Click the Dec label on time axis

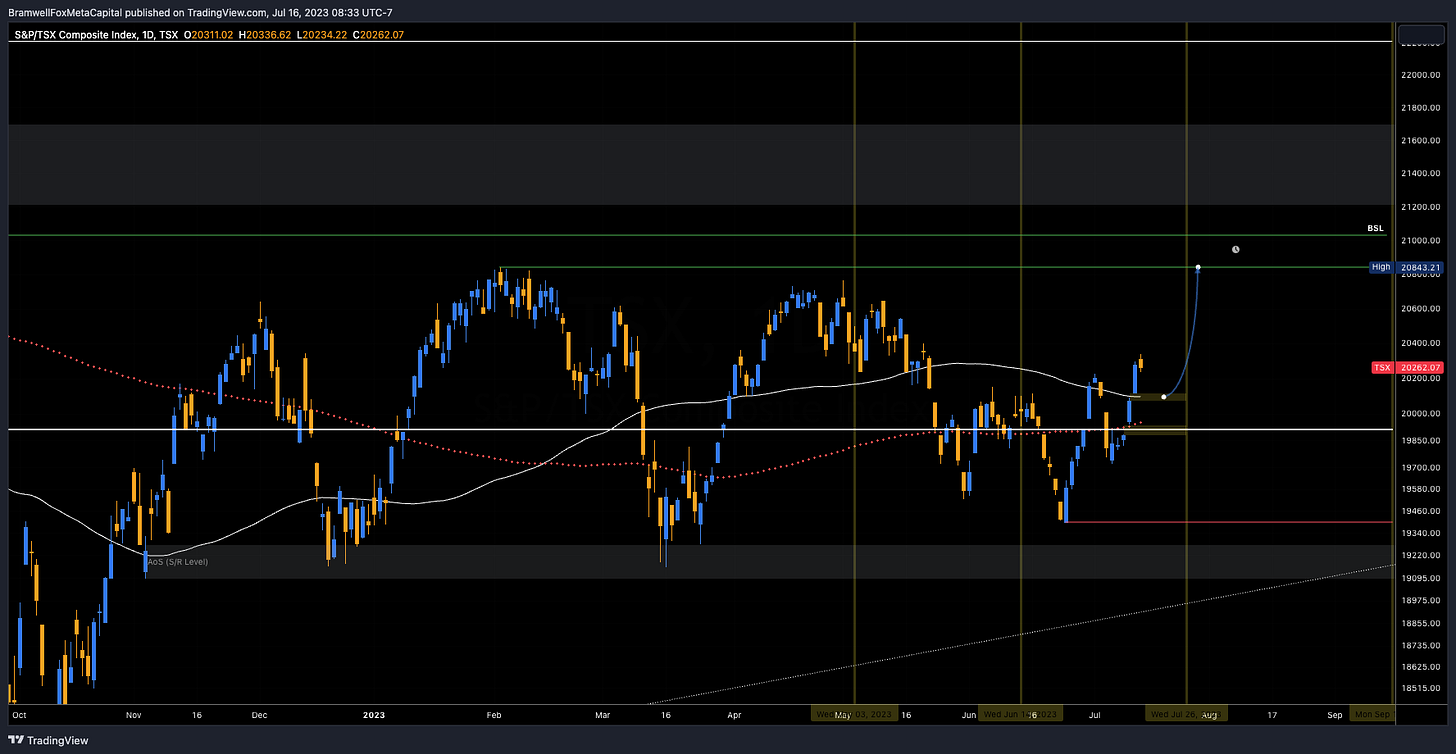(259, 715)
